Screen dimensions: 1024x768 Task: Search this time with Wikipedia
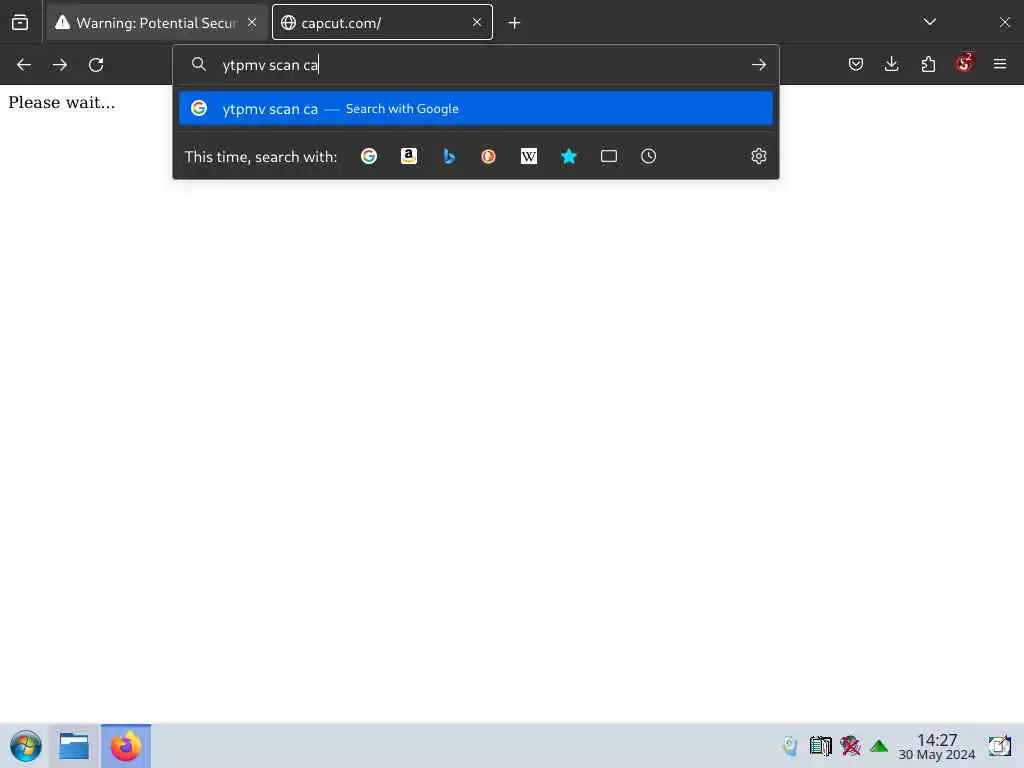529,156
